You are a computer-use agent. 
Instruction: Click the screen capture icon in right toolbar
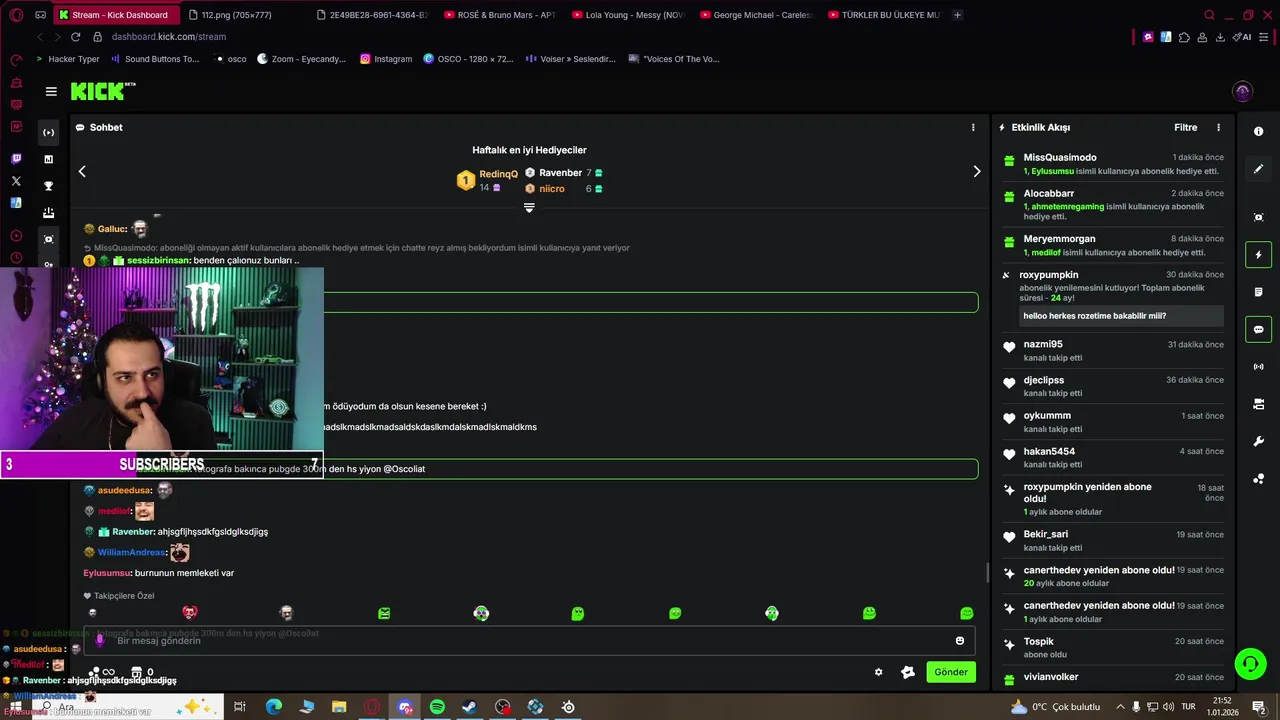click(1258, 217)
